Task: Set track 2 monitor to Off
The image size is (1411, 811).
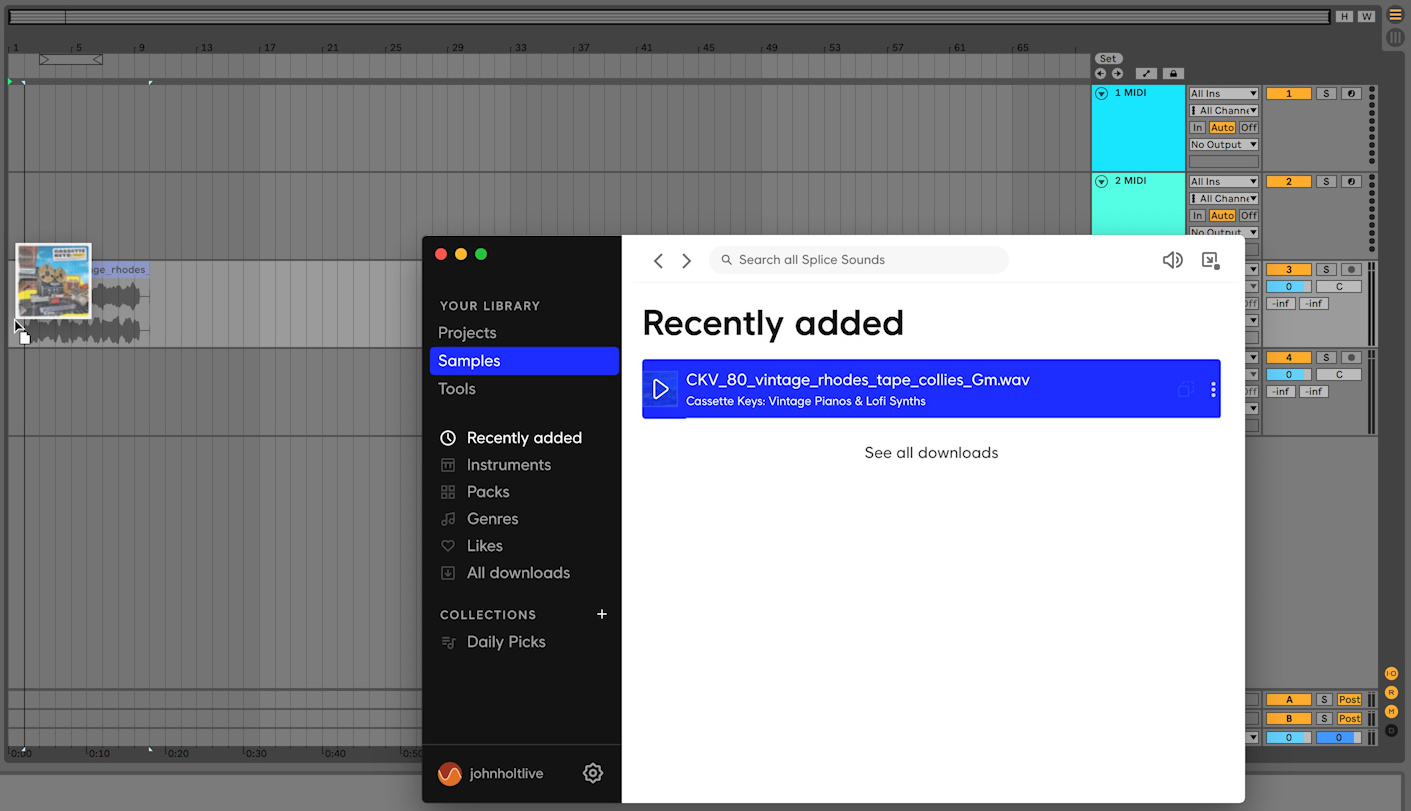Action: tap(1249, 216)
